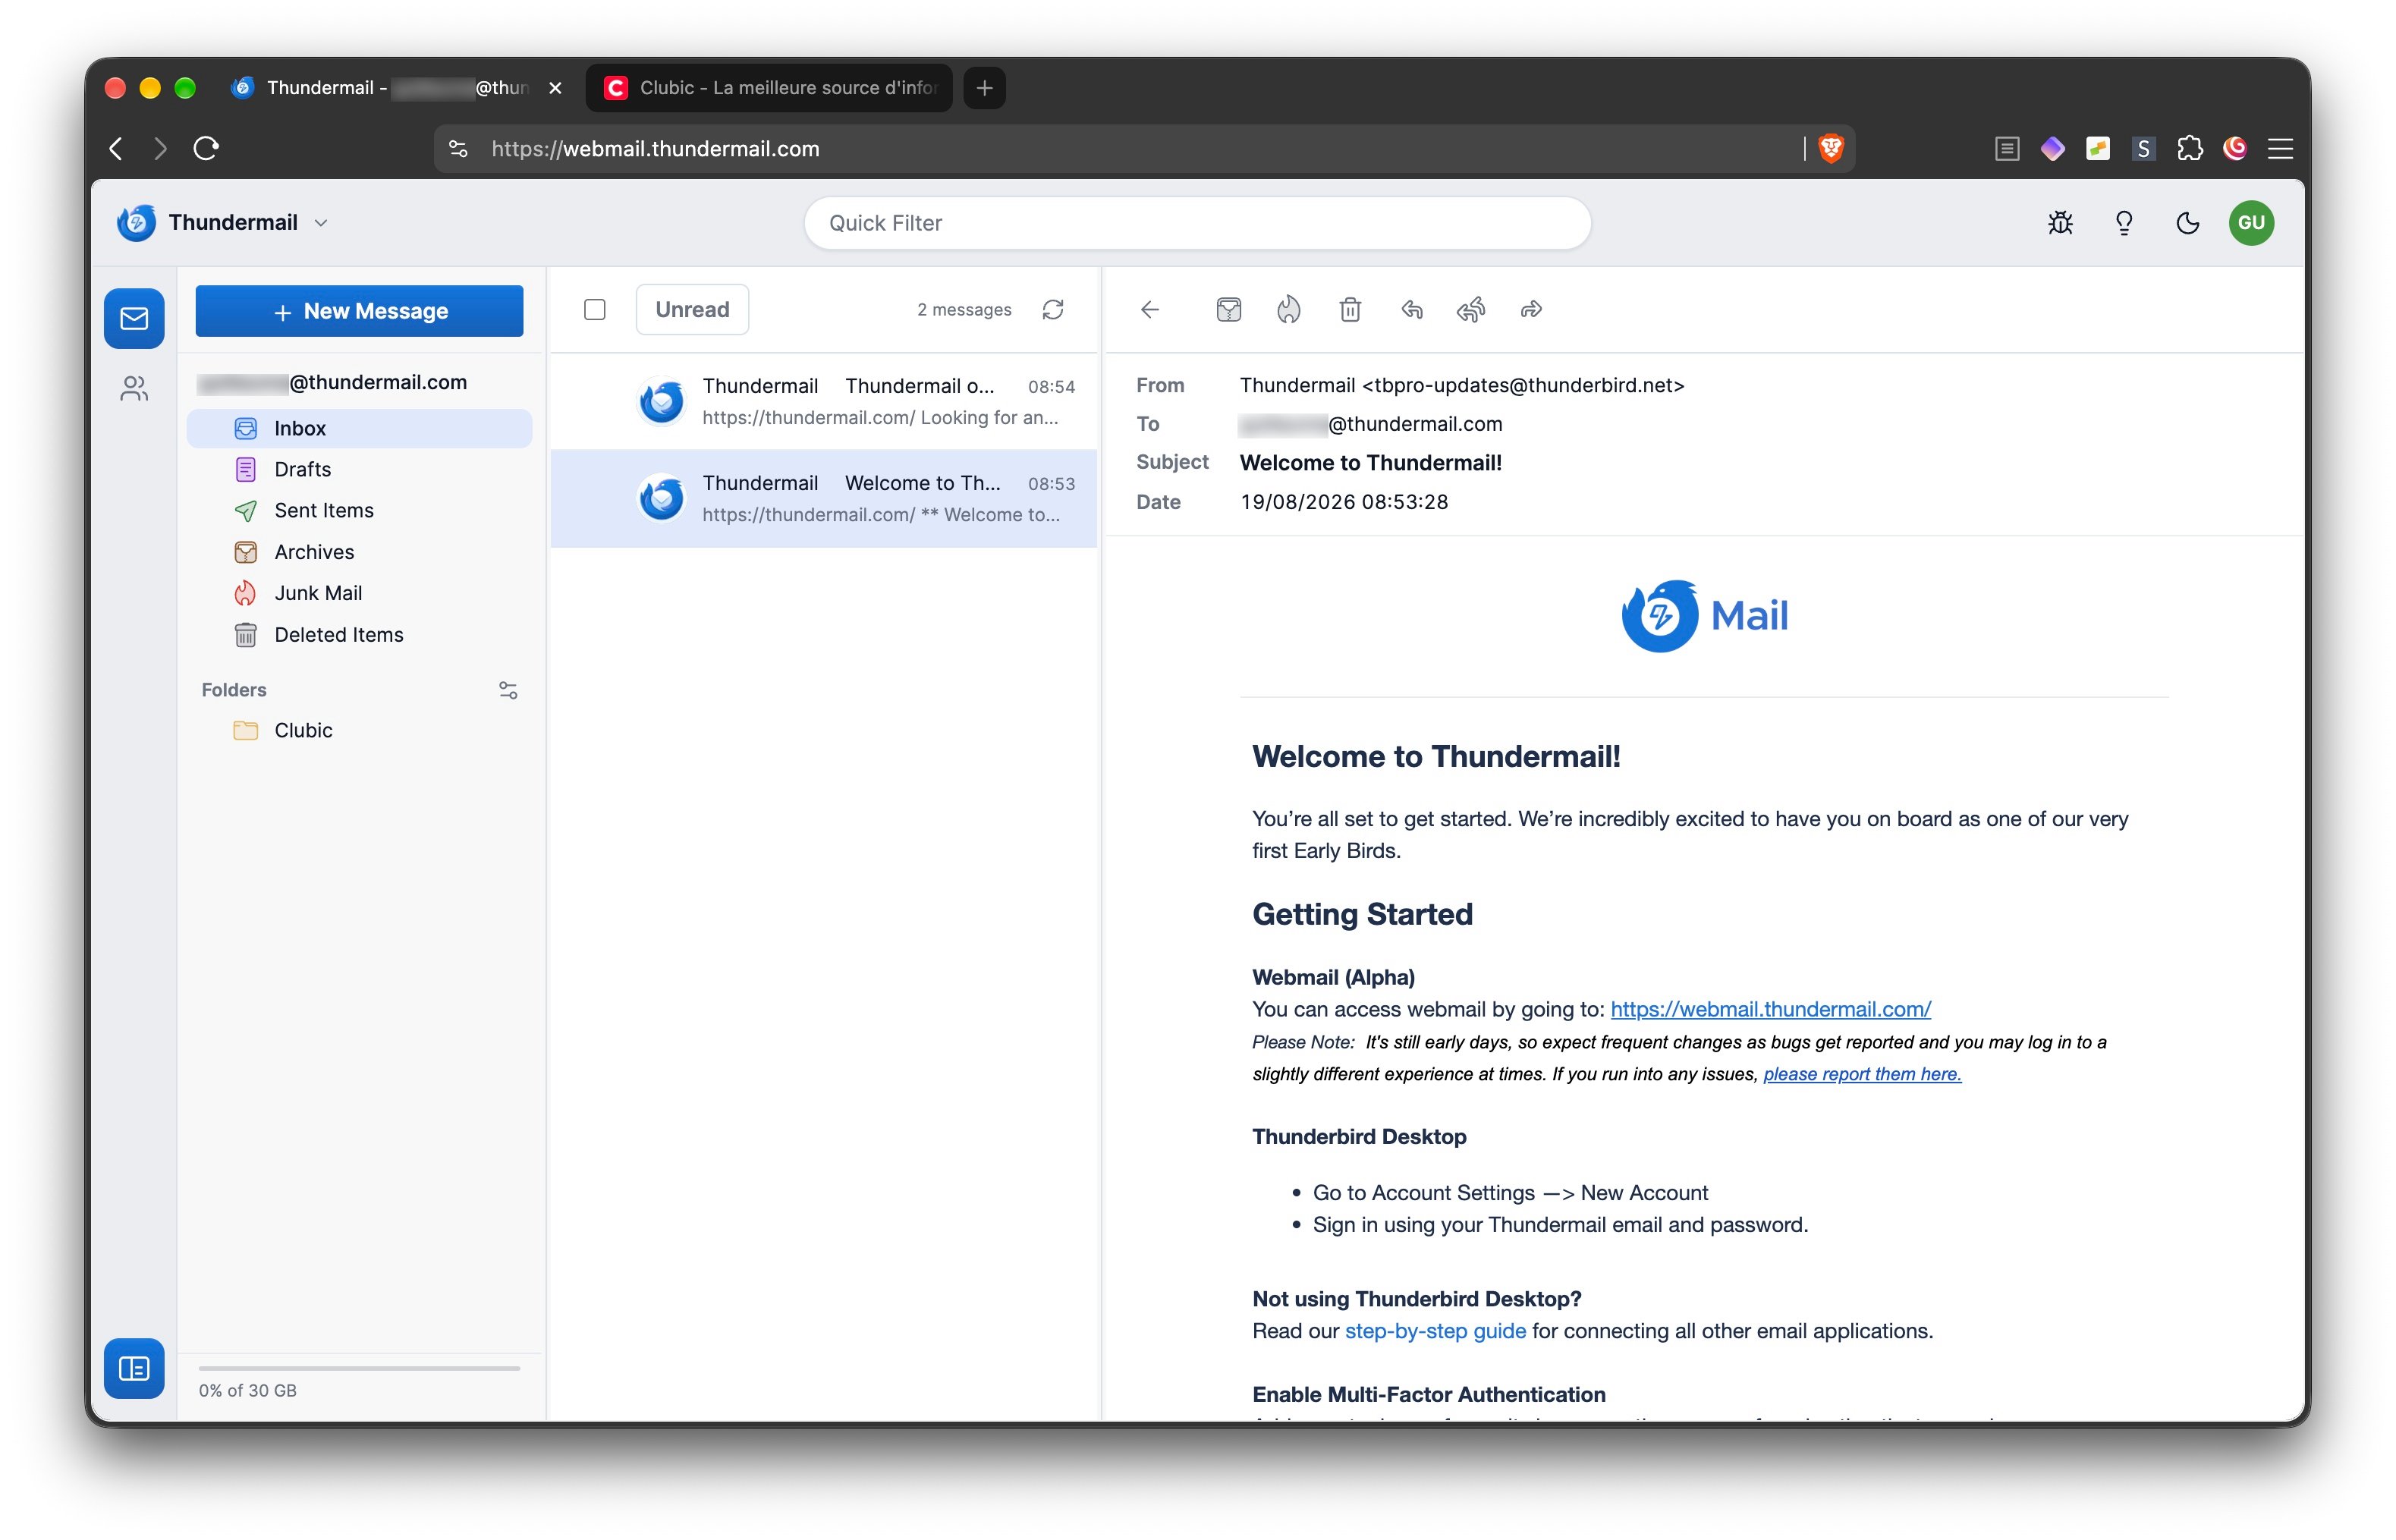Reload the page
Viewport: 2396px width, 1540px height.
[206, 148]
